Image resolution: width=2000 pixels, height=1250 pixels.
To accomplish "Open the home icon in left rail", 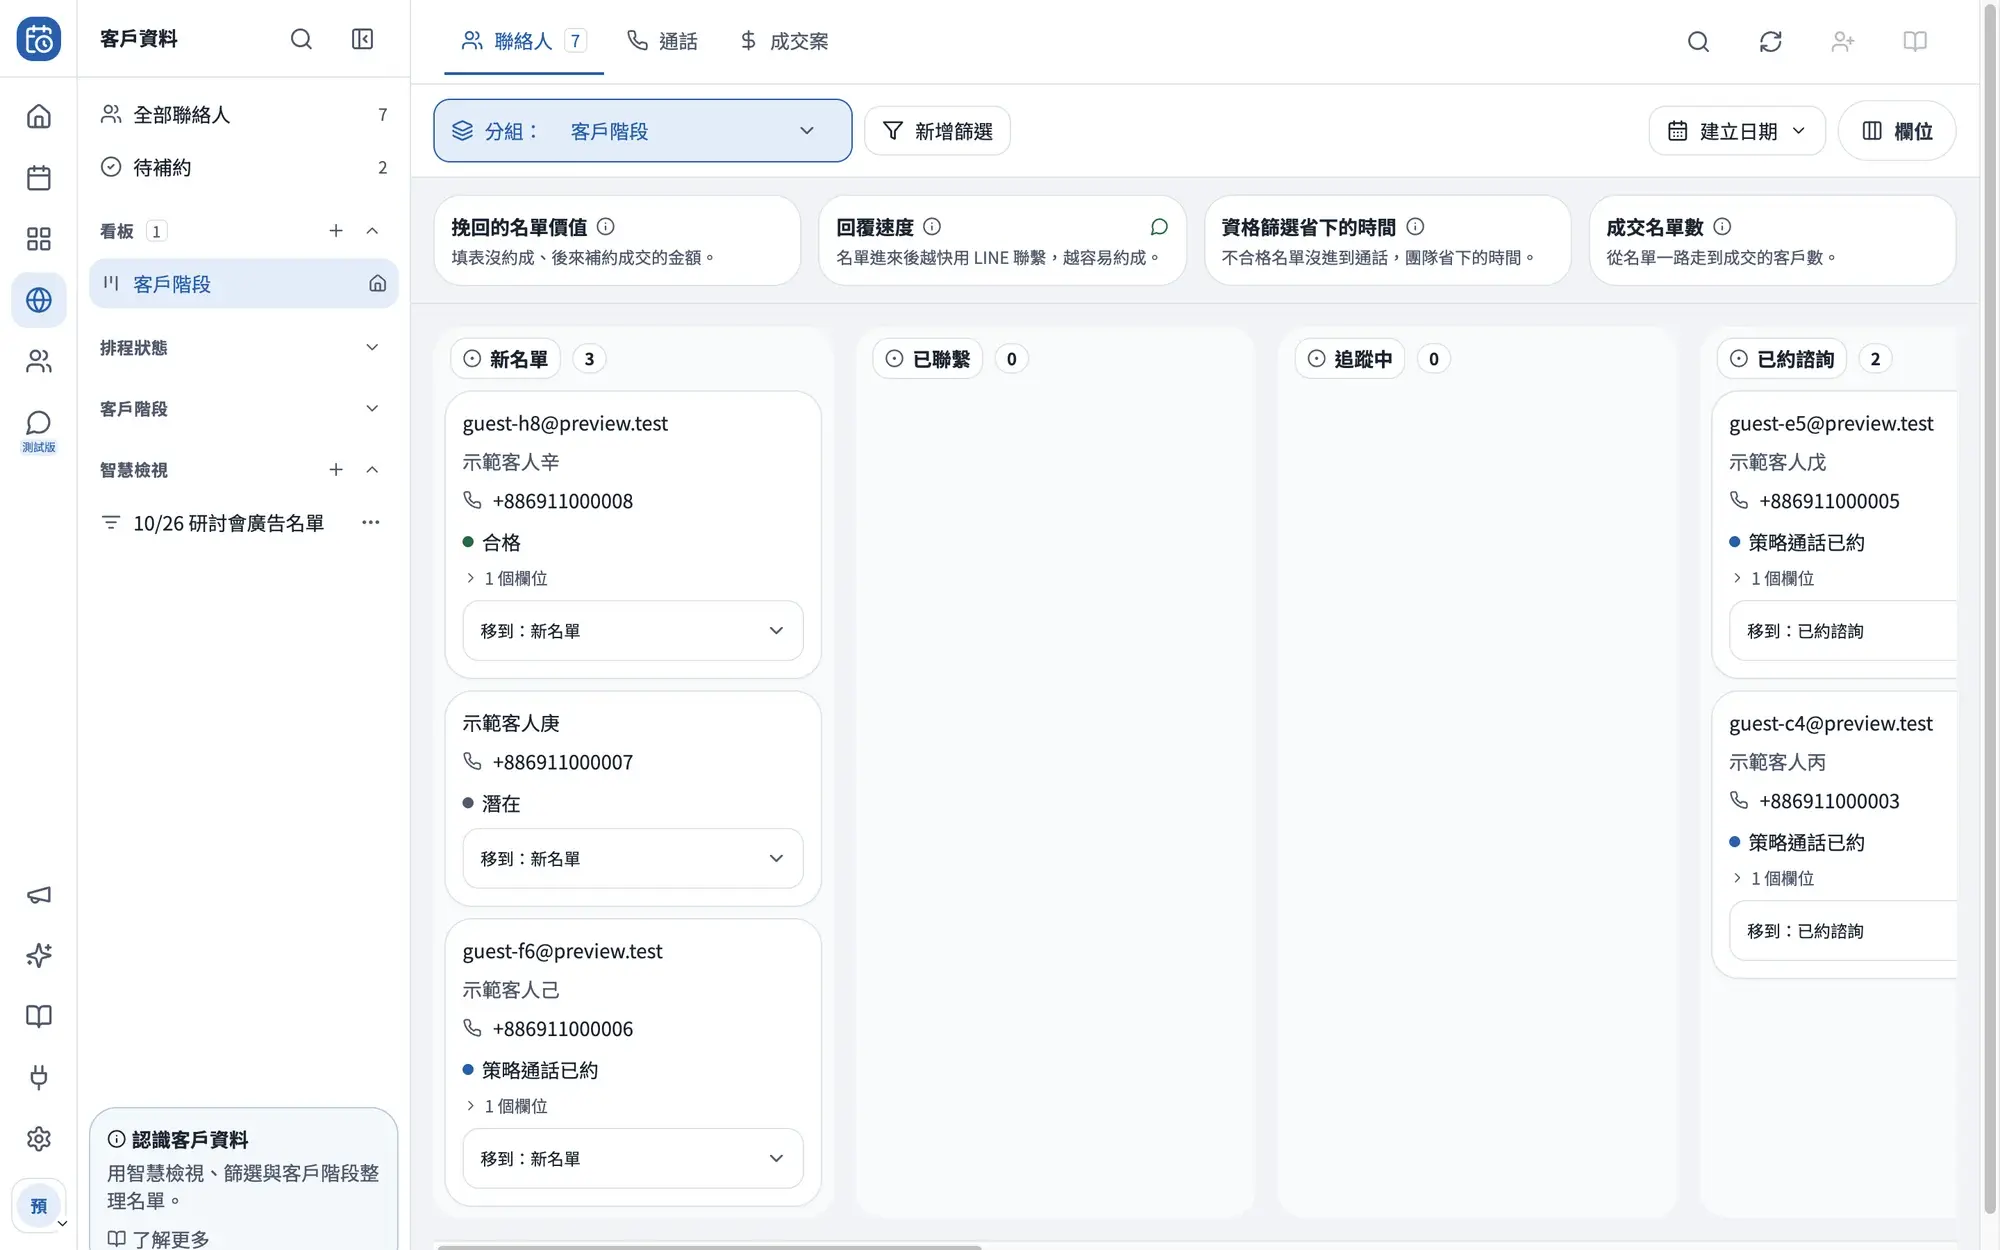I will (38, 116).
